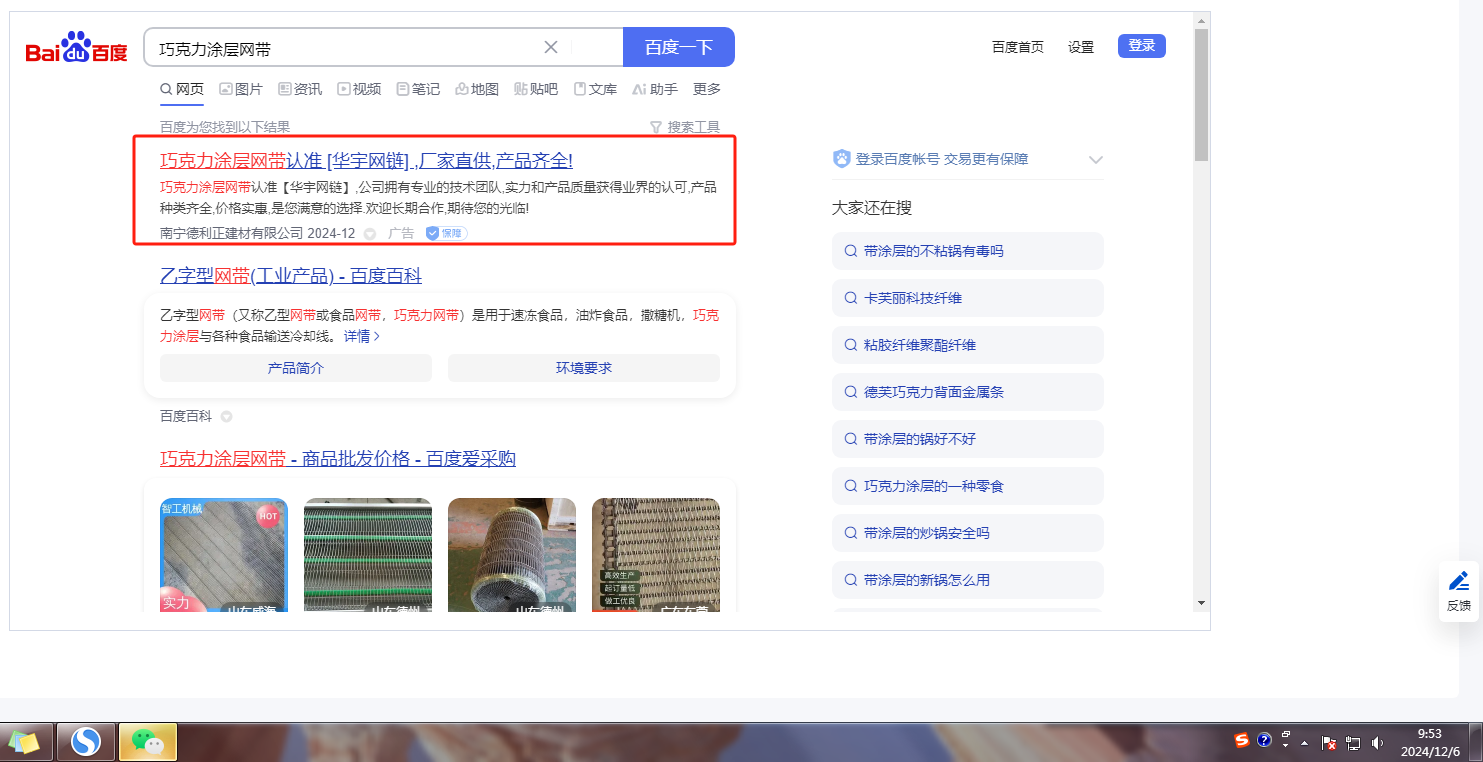
Task: Open the thumbnail labeled 高效生产
Action: point(656,555)
